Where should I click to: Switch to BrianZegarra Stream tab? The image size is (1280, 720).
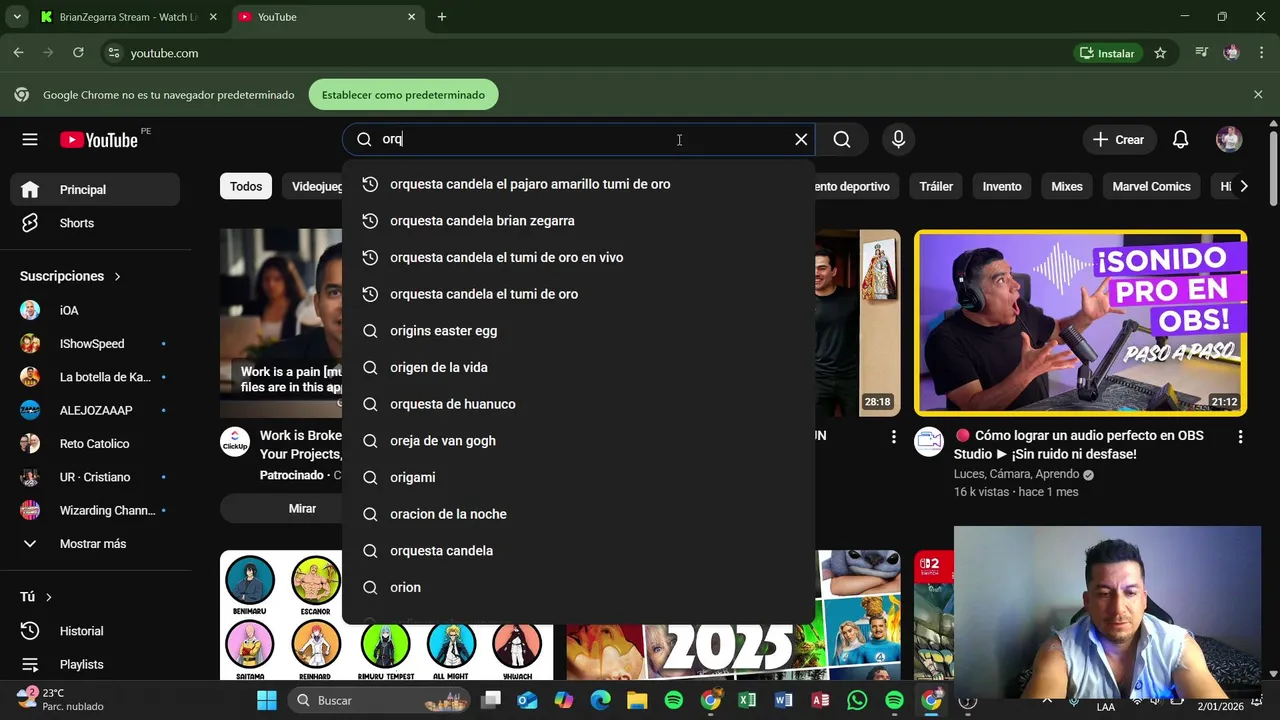pos(130,17)
